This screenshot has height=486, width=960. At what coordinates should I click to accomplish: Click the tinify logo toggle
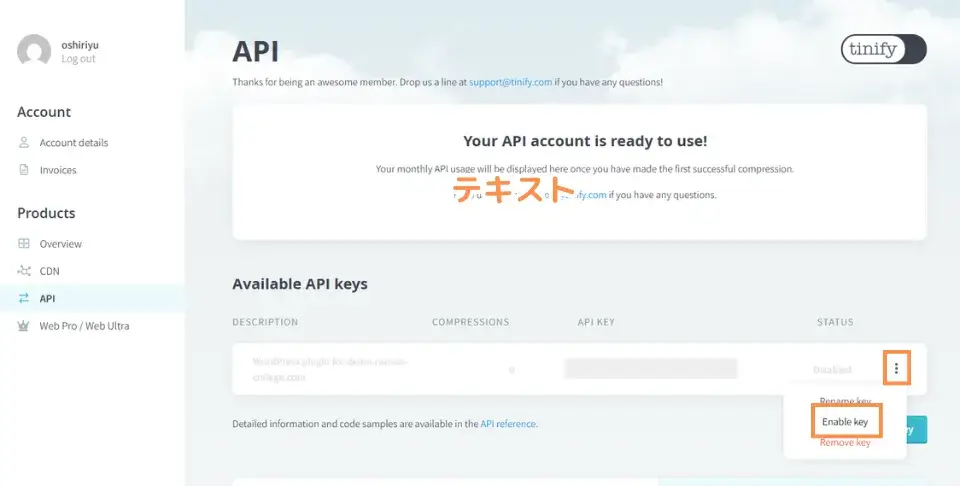click(883, 49)
